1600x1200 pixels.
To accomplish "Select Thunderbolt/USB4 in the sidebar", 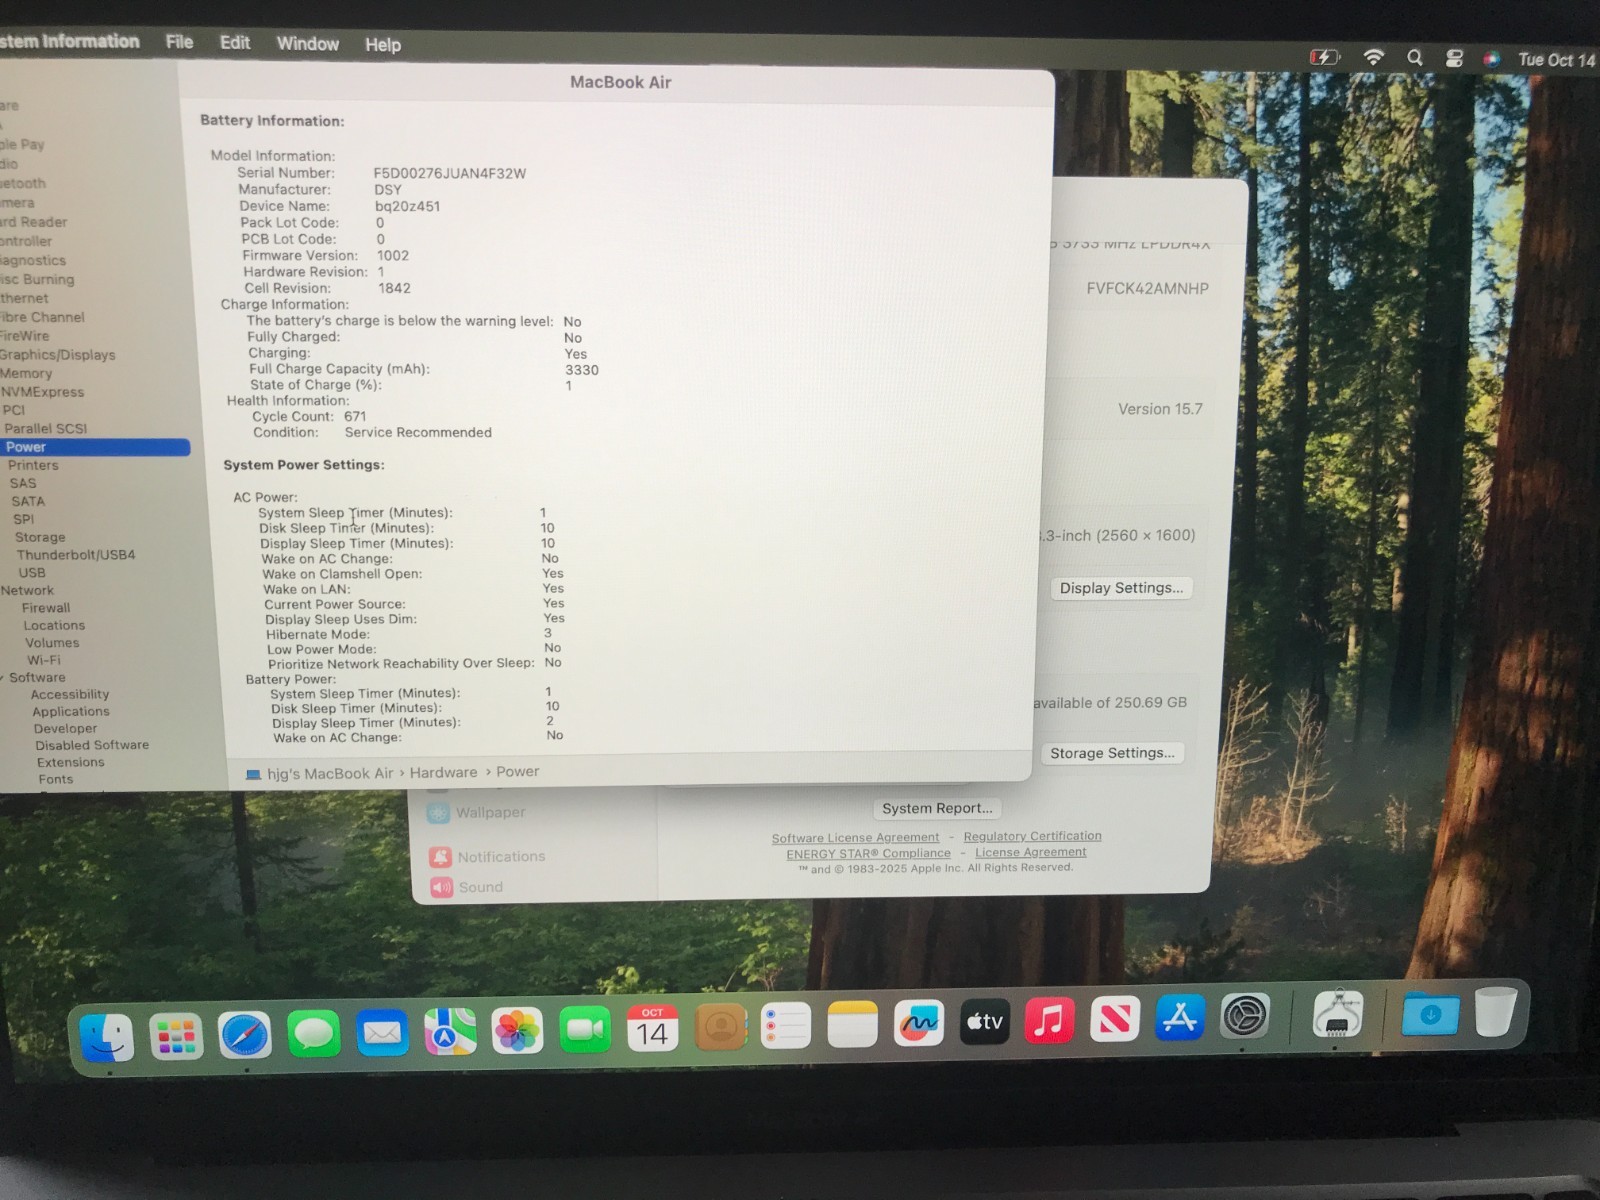I will coord(76,555).
